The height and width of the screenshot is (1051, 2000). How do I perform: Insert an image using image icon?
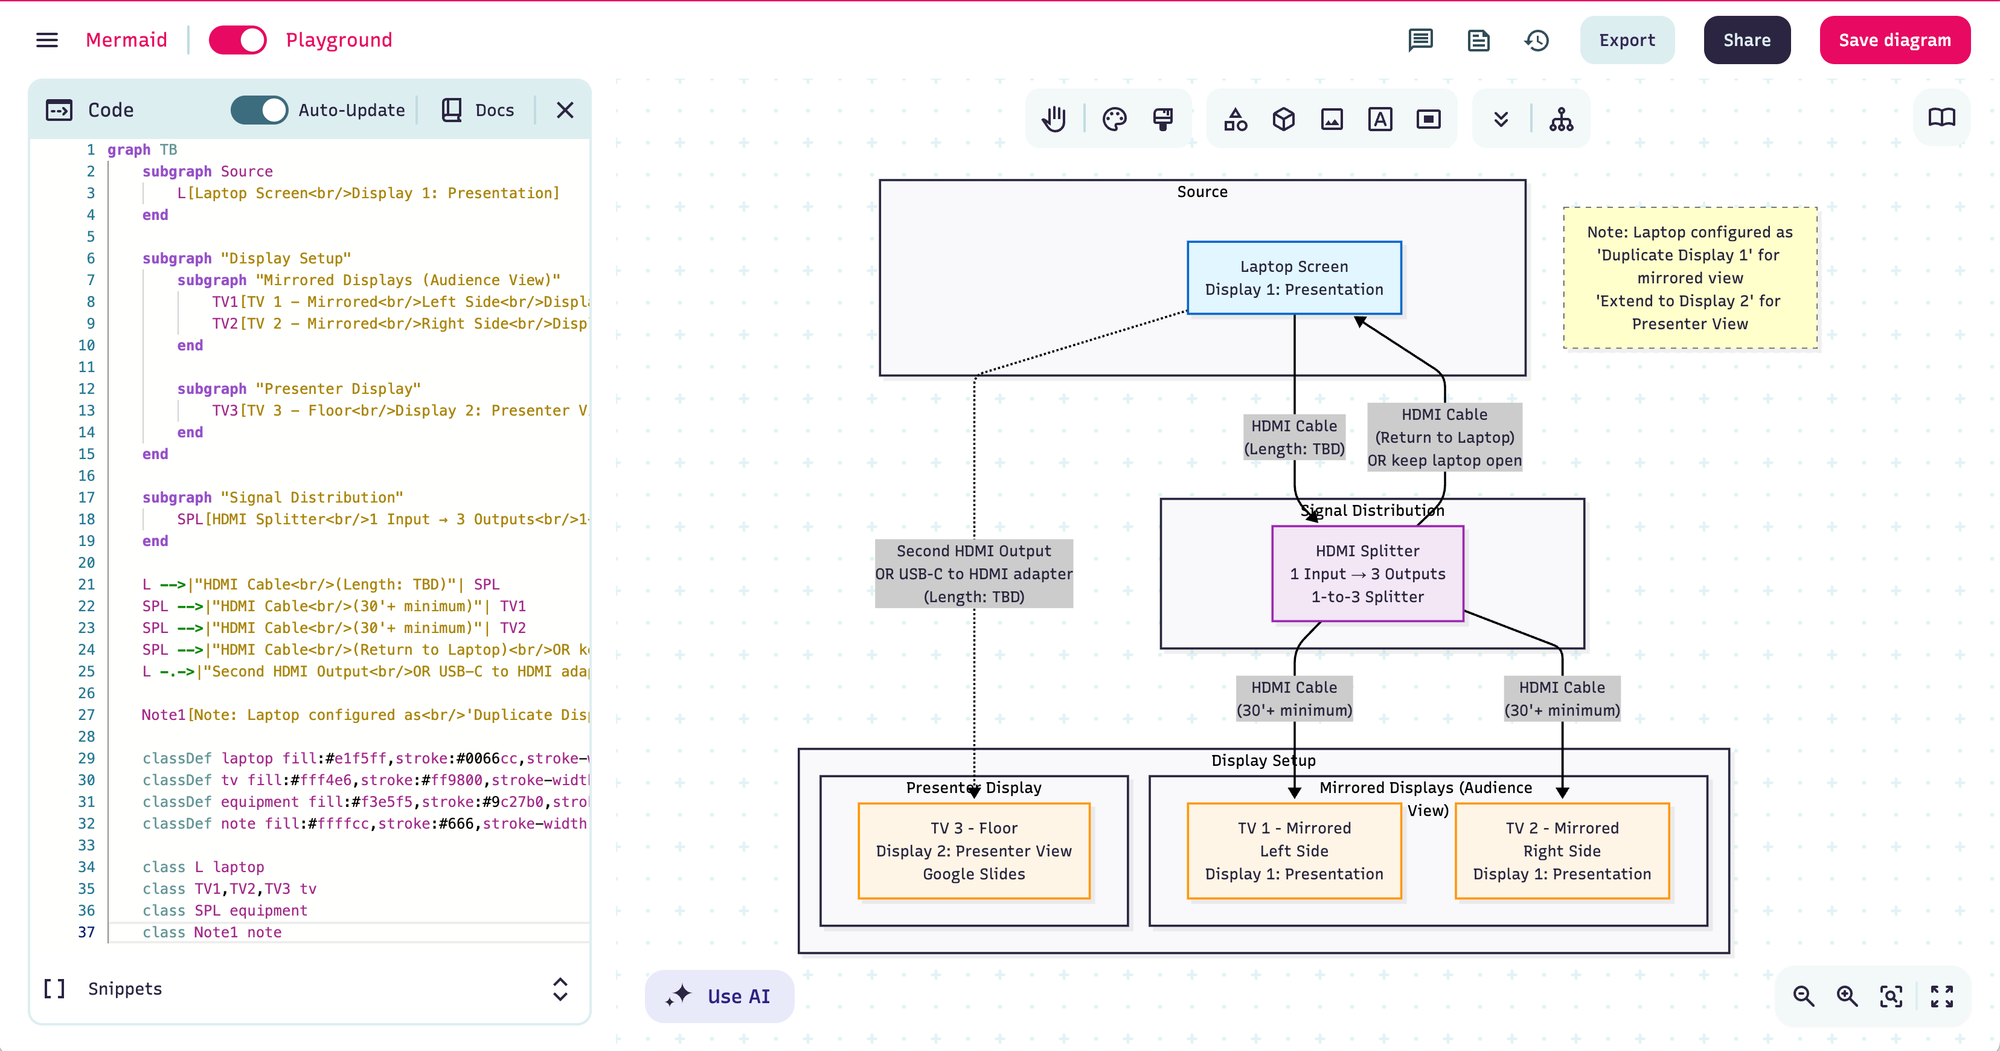coord(1332,120)
